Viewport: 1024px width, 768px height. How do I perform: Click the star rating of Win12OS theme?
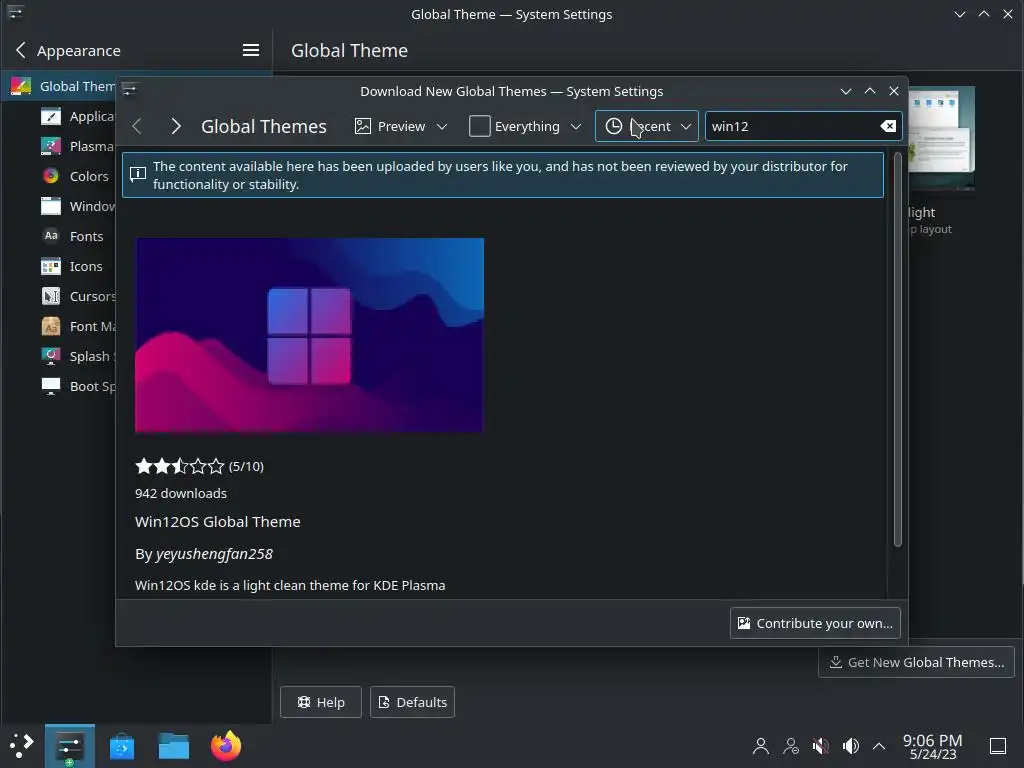[x=180, y=466]
